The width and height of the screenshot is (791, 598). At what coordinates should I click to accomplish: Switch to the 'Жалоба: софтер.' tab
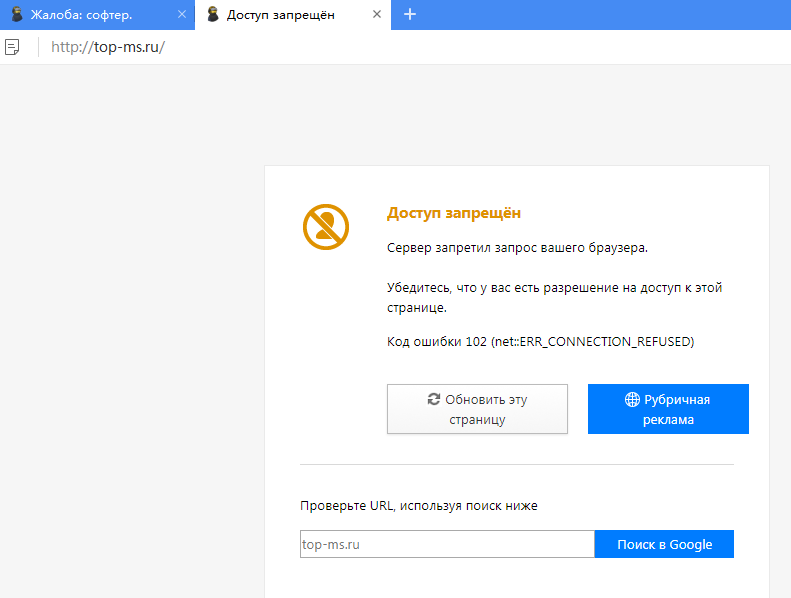click(x=97, y=15)
